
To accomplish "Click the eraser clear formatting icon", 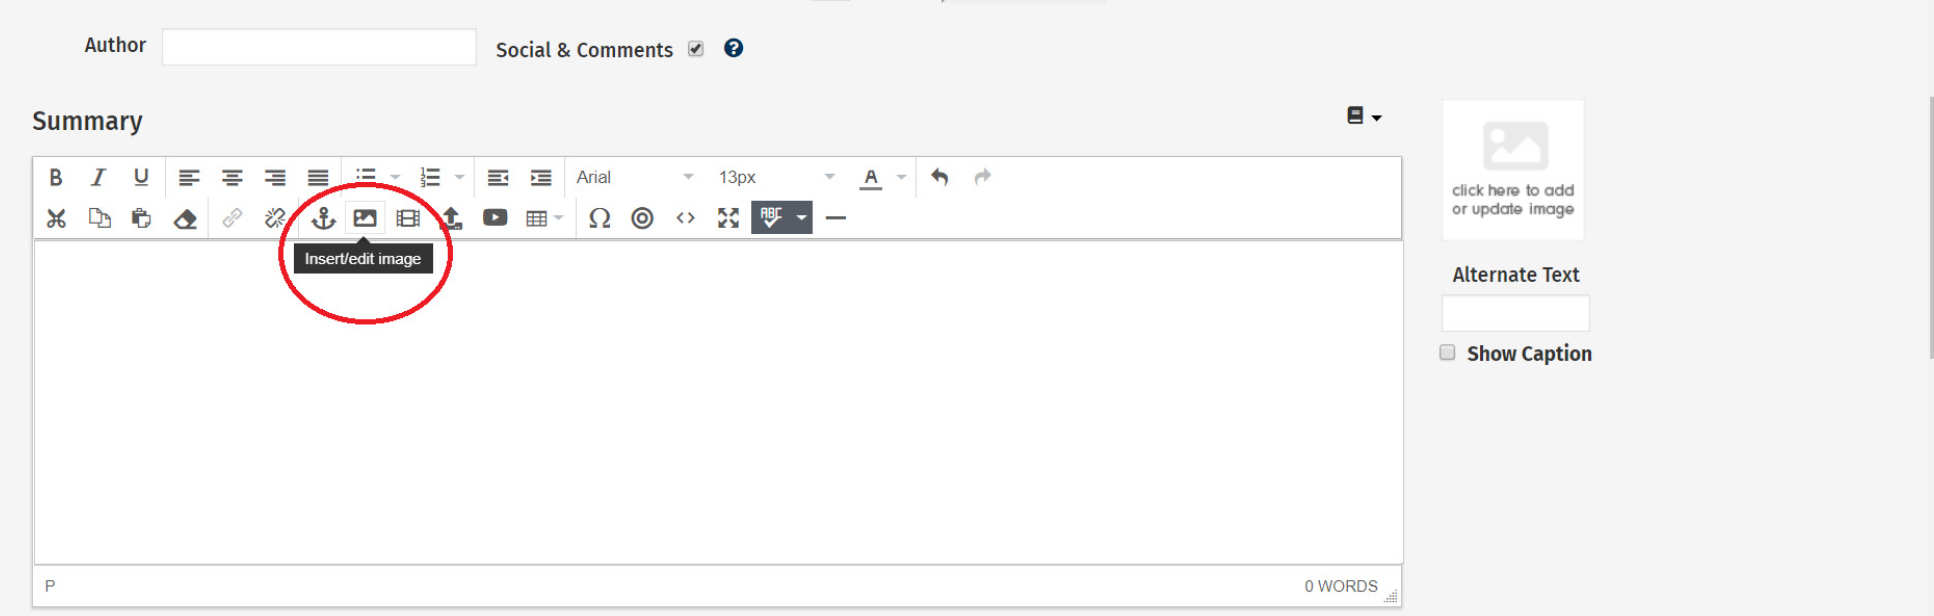I will [185, 219].
